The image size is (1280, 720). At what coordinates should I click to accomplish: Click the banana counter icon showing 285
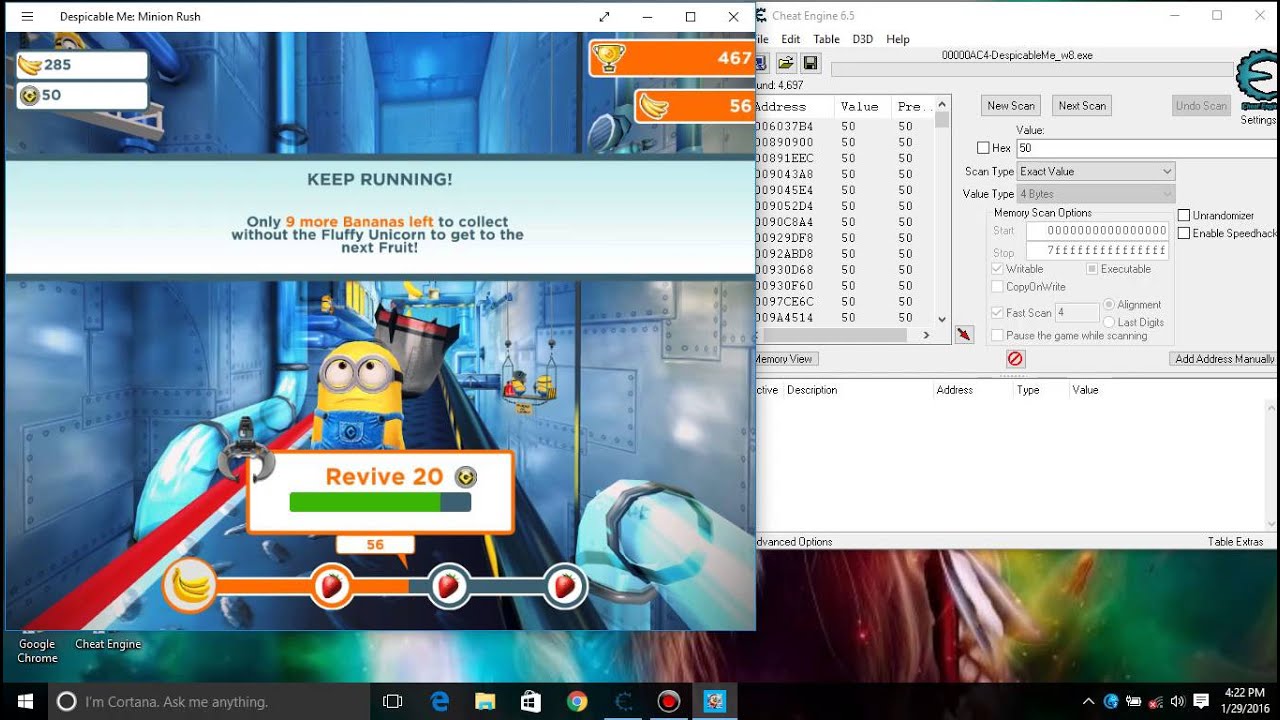30,65
